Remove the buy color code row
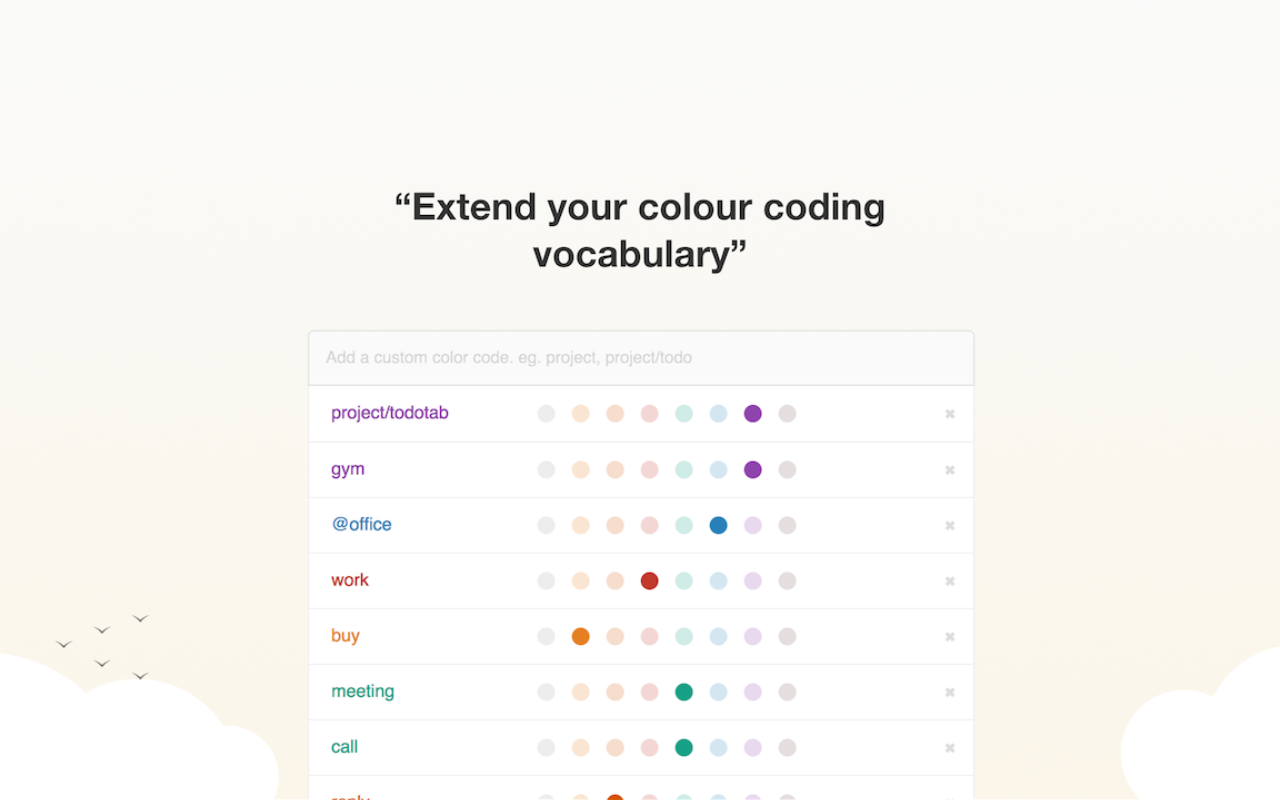This screenshot has width=1280, height=800. tap(950, 637)
